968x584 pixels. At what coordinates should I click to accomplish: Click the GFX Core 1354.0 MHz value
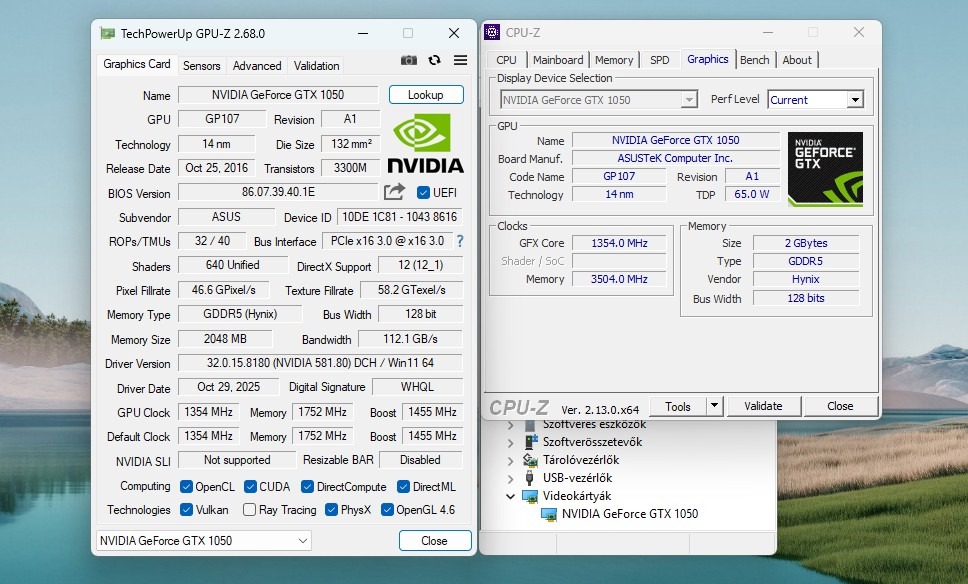coord(619,243)
